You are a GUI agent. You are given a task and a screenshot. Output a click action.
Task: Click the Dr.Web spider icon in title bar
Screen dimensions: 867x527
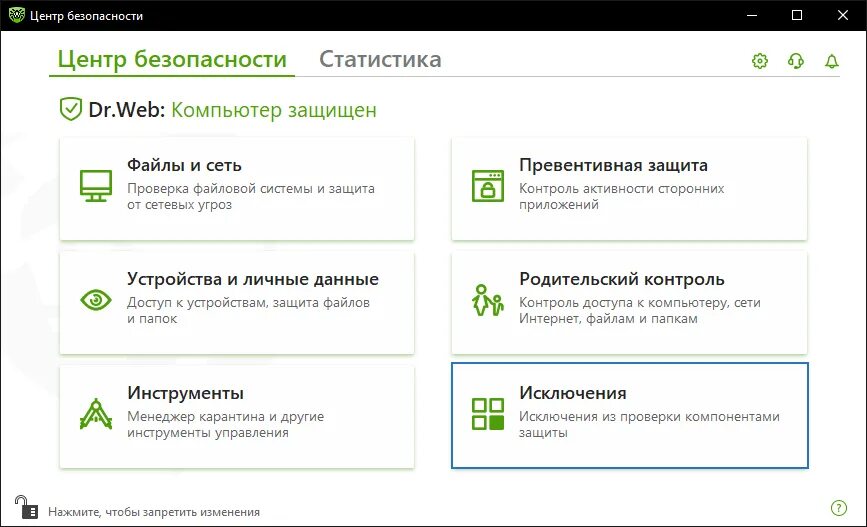[x=17, y=15]
